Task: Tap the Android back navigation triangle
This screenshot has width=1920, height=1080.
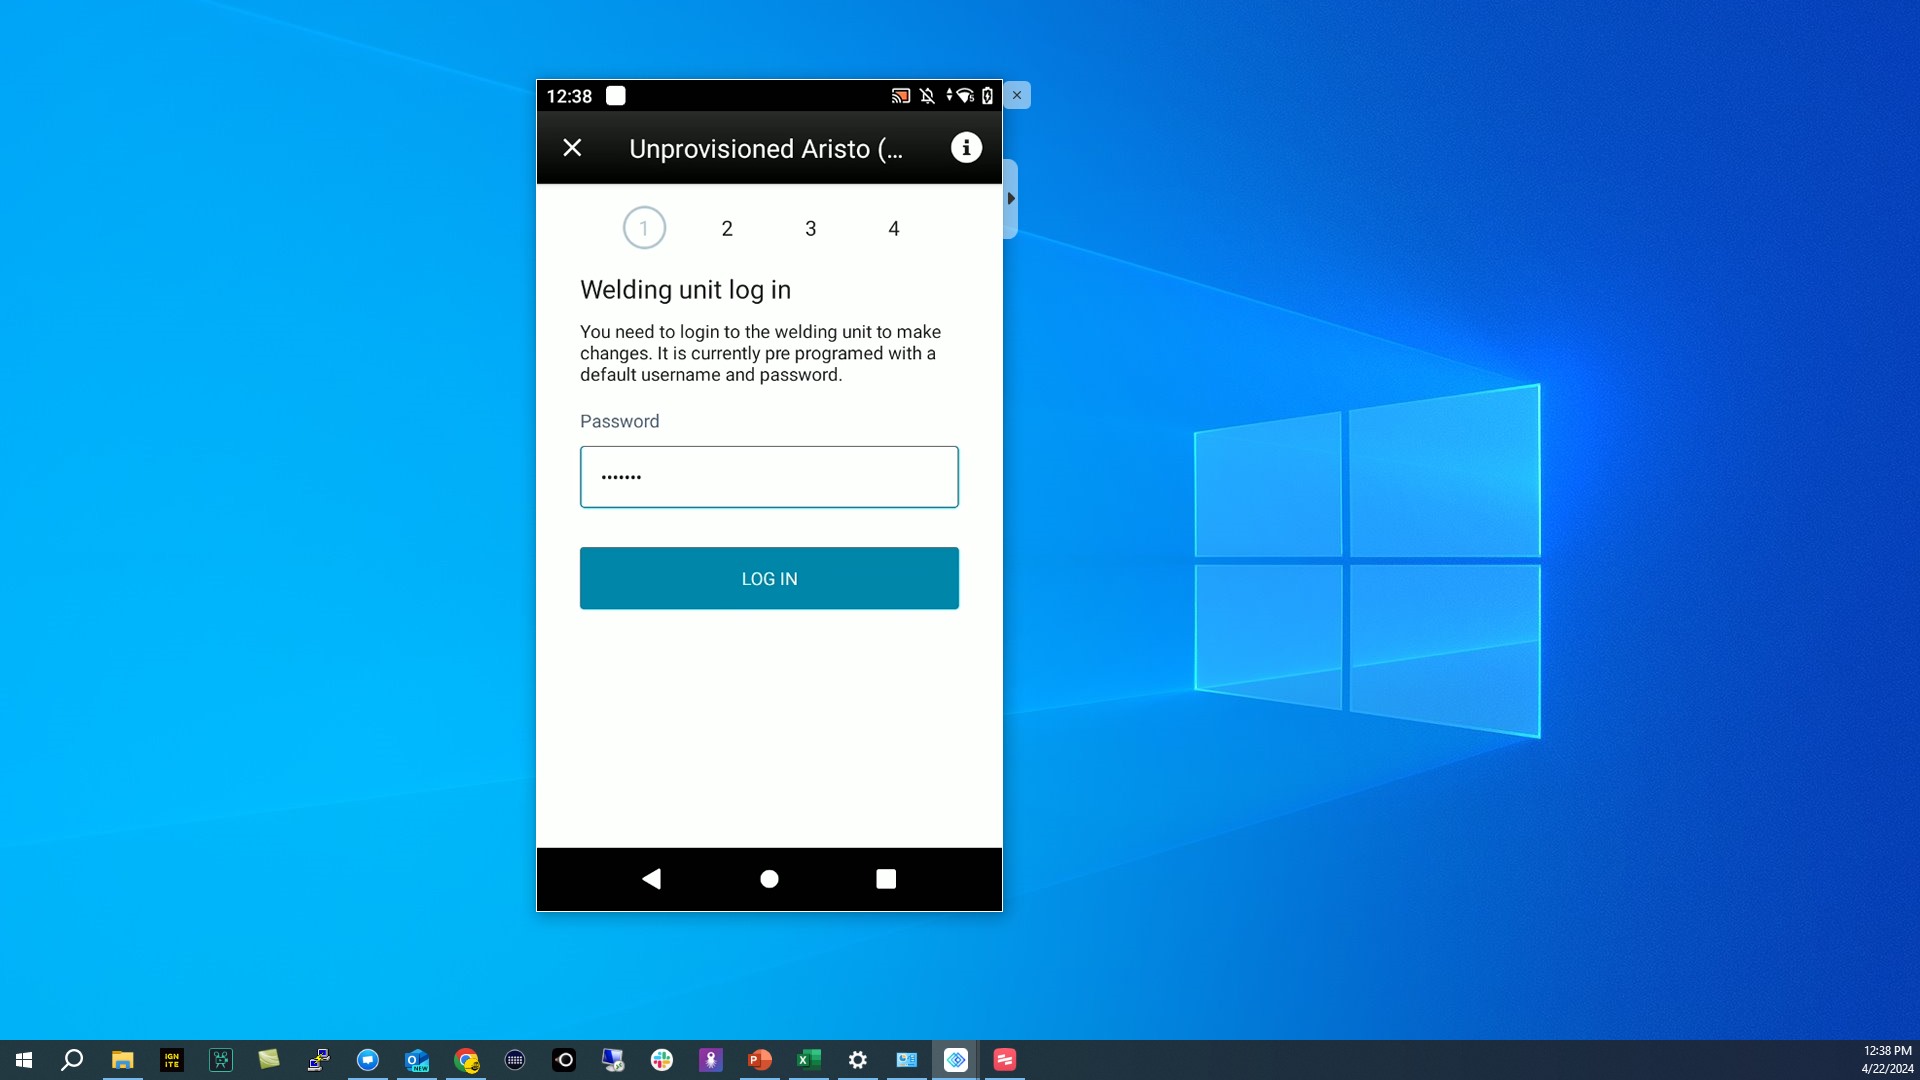Action: (x=652, y=879)
